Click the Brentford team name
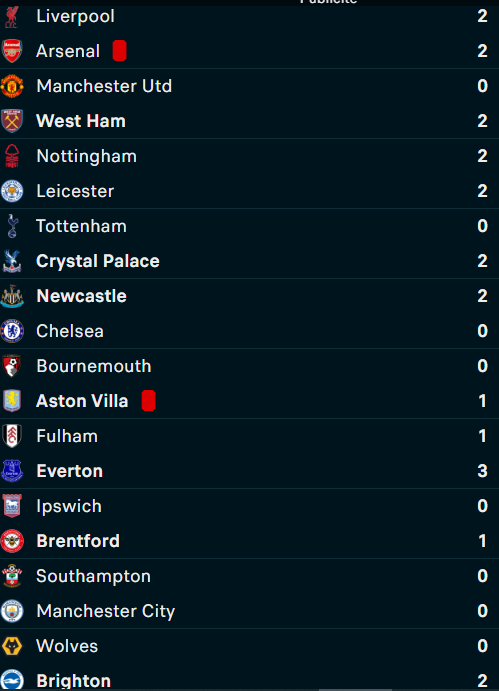This screenshot has width=499, height=691. [78, 541]
